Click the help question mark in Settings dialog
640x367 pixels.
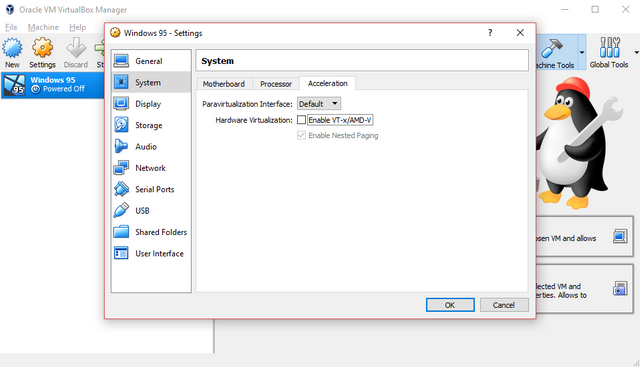[490, 33]
